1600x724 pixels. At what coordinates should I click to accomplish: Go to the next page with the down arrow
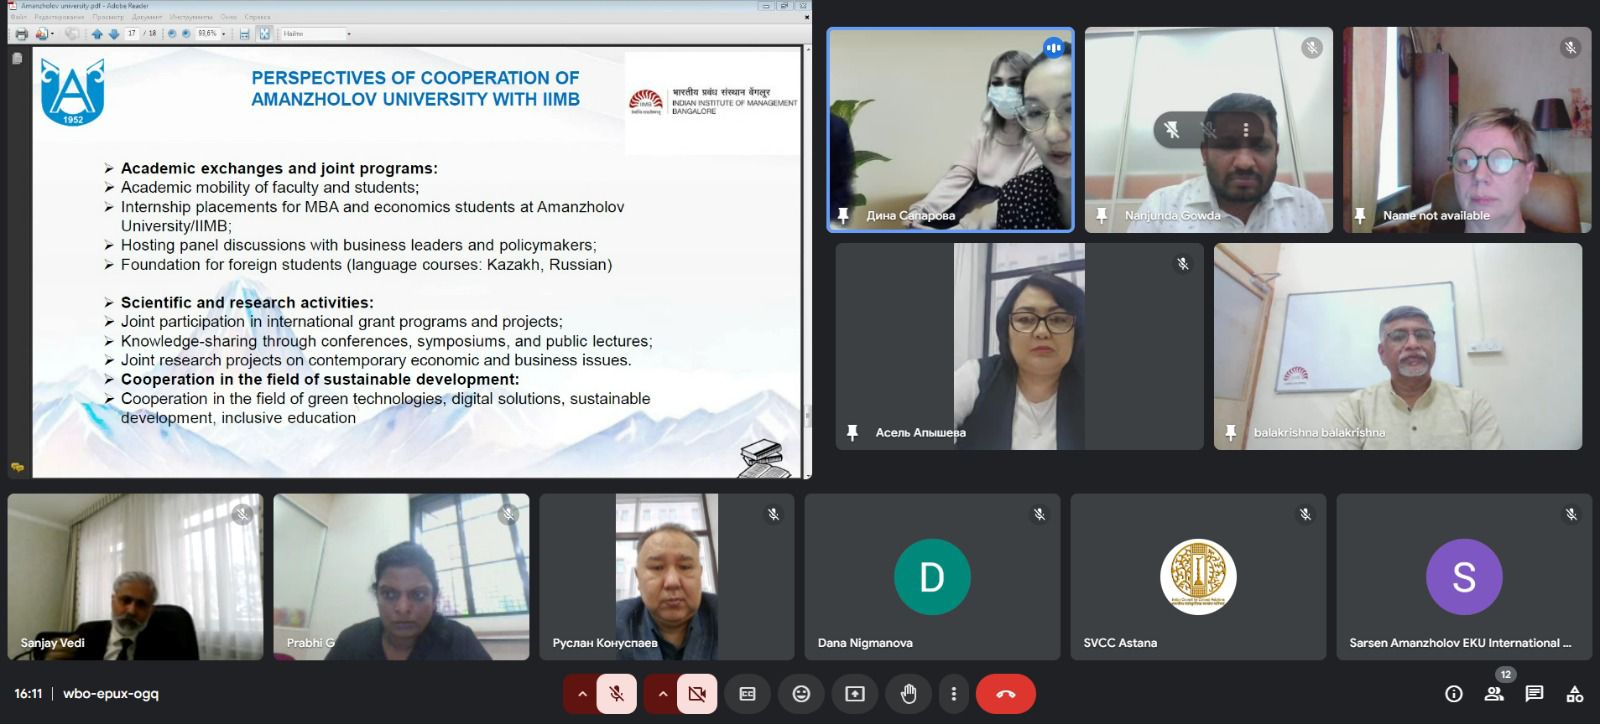pyautogui.click(x=114, y=34)
